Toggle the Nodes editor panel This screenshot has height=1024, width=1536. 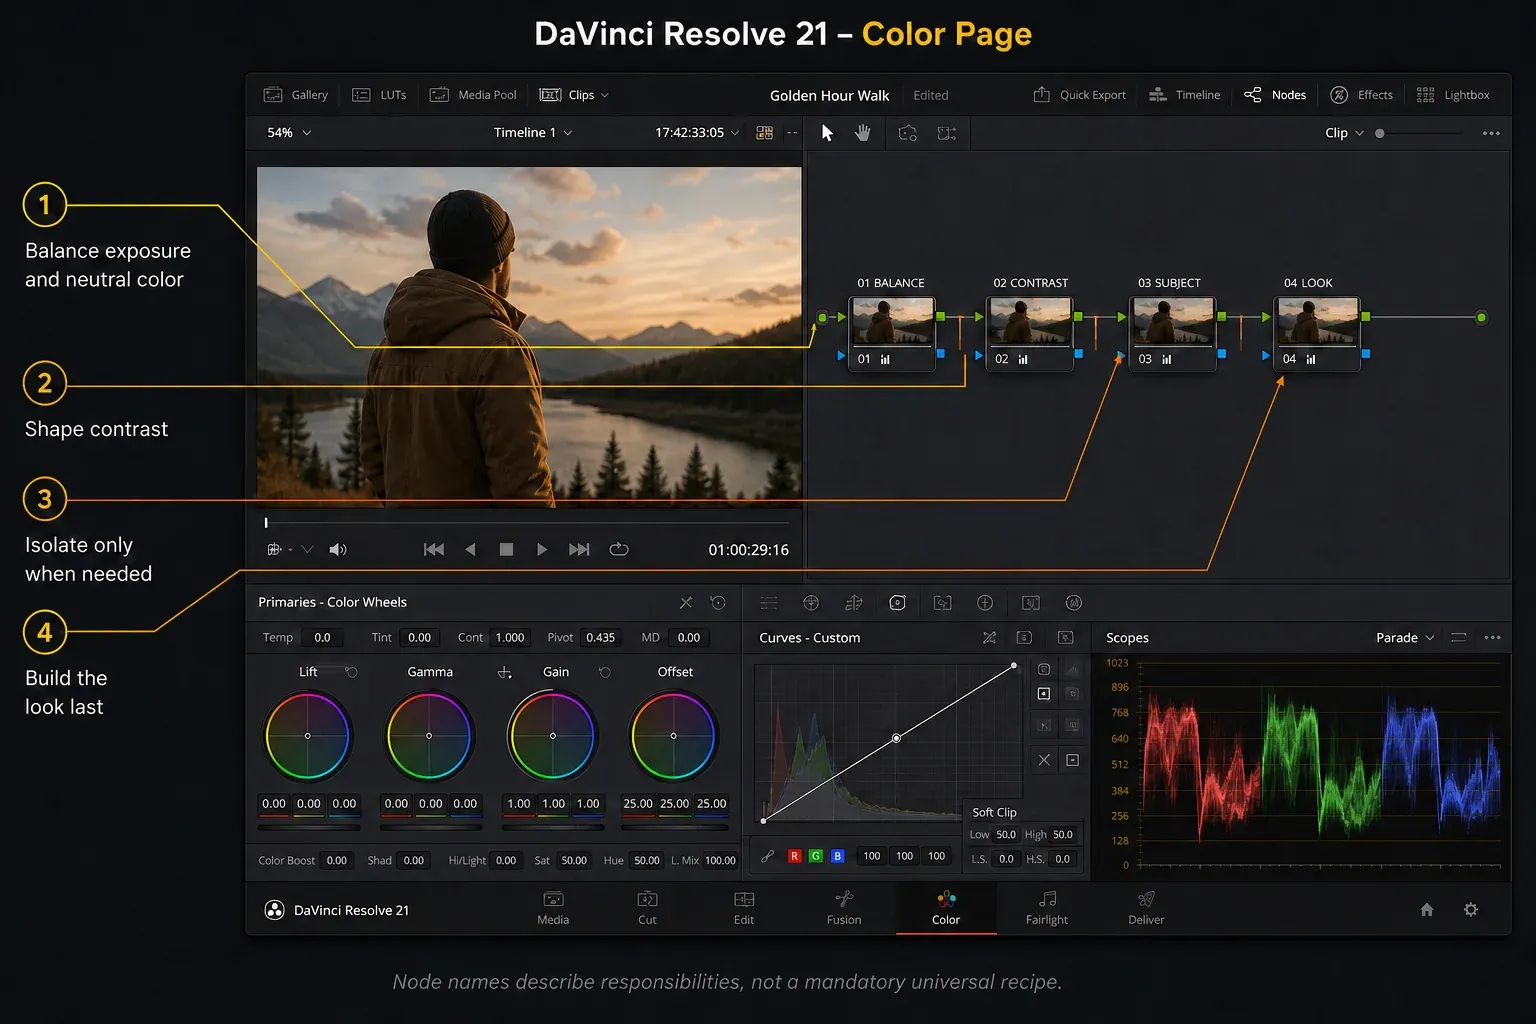pos(1275,95)
